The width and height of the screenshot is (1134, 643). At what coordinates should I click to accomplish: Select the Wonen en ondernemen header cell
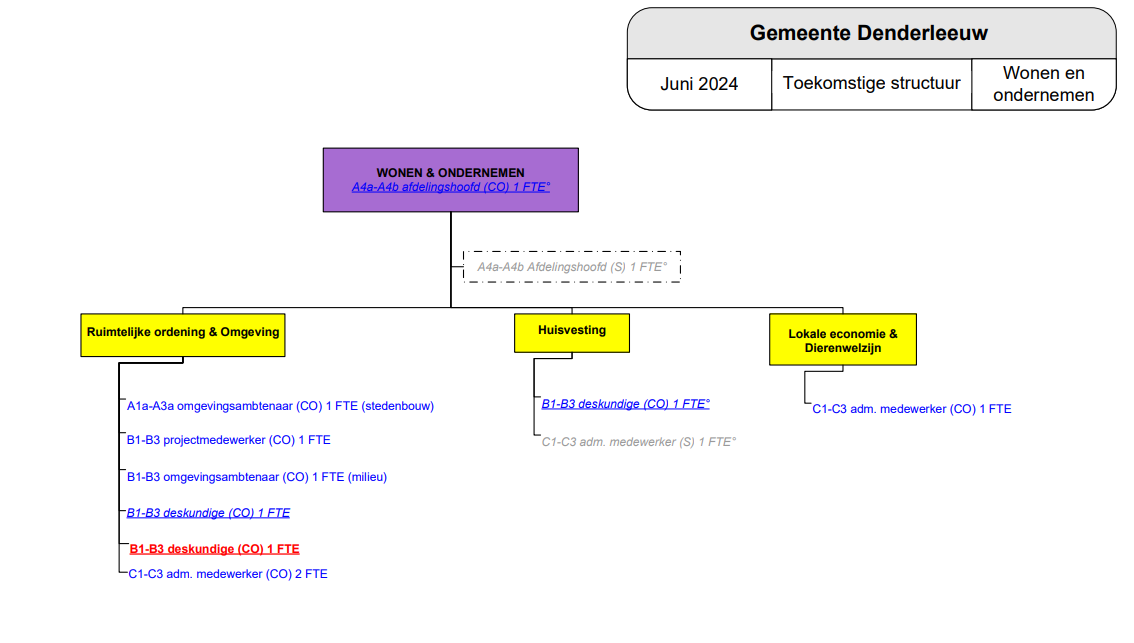[1043, 84]
